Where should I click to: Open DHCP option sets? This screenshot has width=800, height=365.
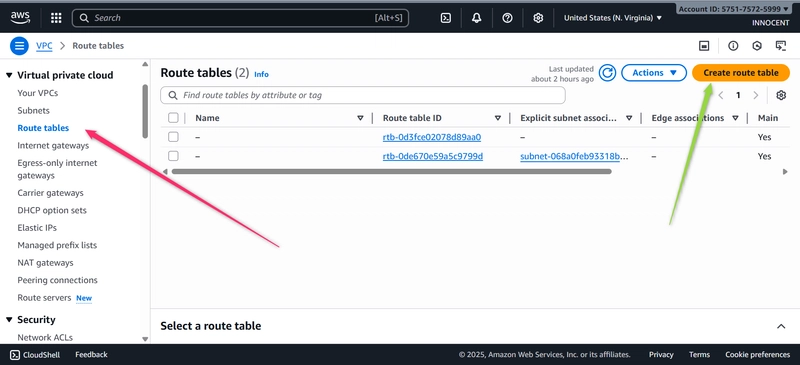tap(52, 210)
